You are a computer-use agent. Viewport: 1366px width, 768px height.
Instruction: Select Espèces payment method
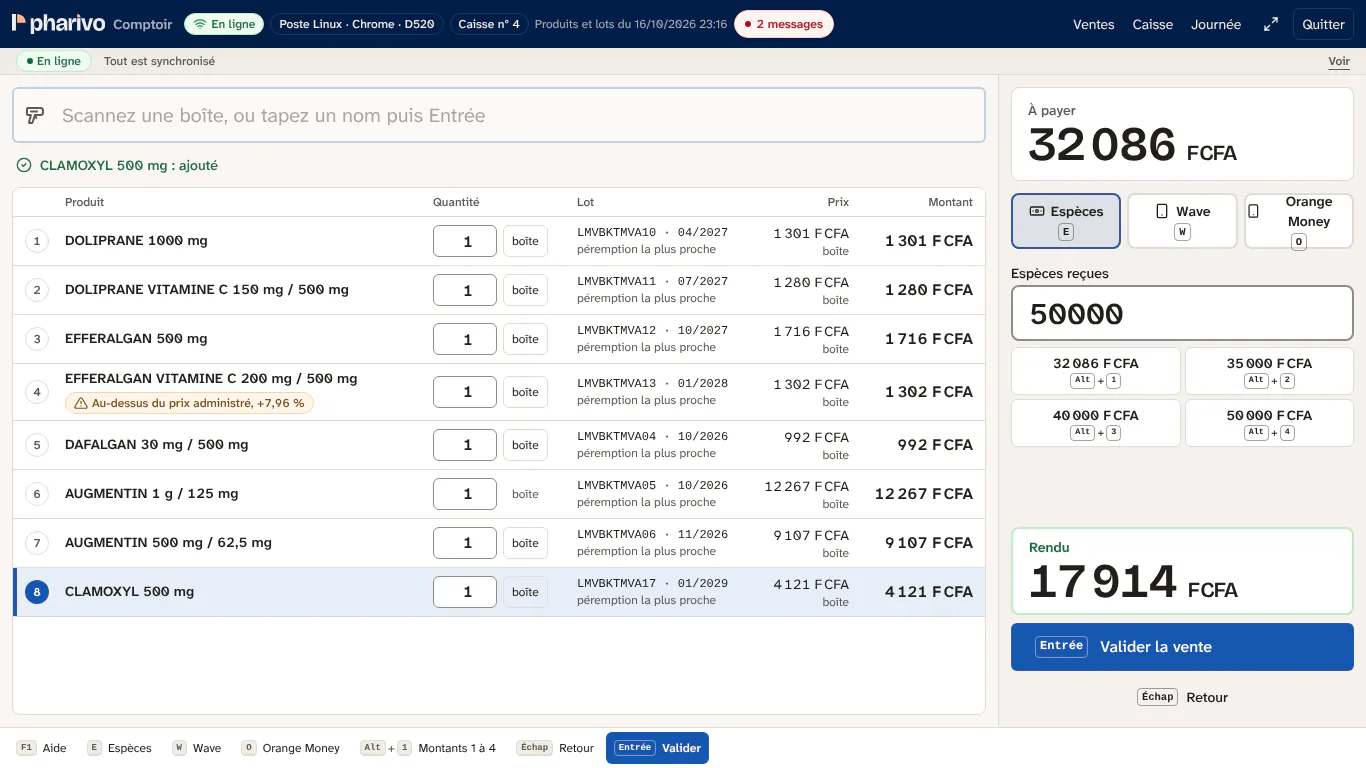click(1066, 221)
